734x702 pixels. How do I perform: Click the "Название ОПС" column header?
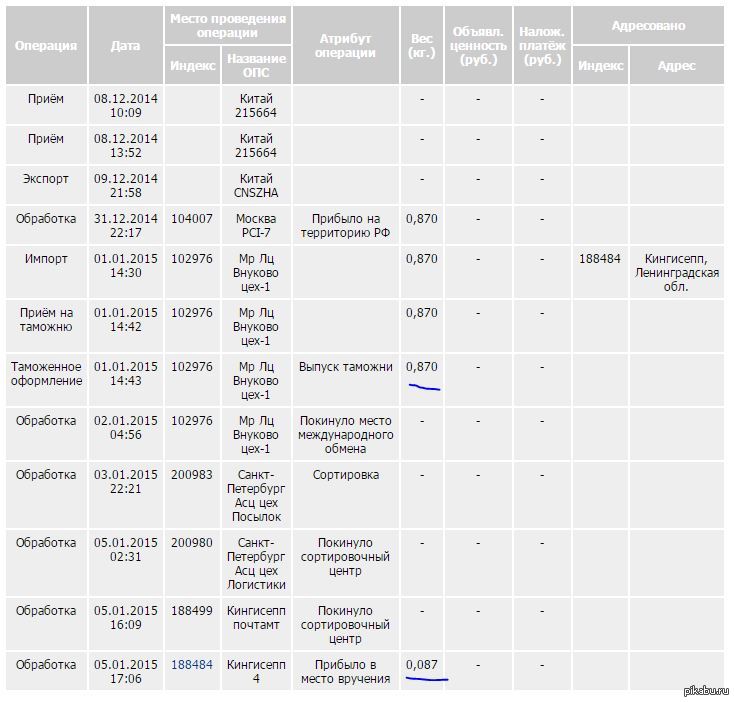256,65
